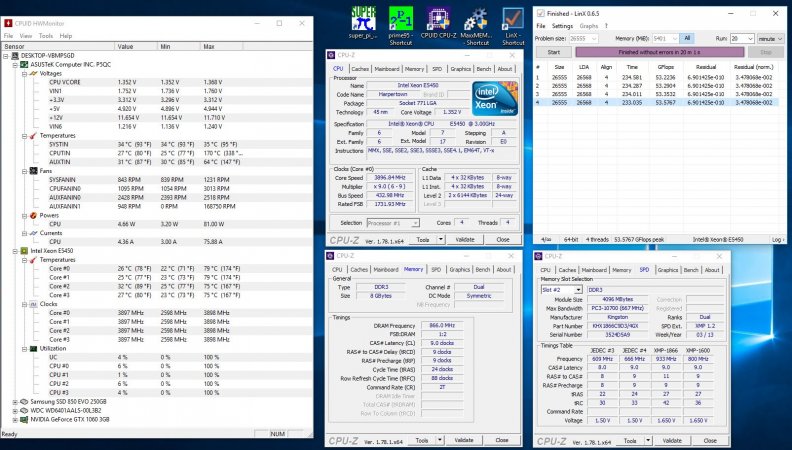Open the LinX Shortcut desktop icon
The height and width of the screenshot is (450, 792).
[513, 25]
